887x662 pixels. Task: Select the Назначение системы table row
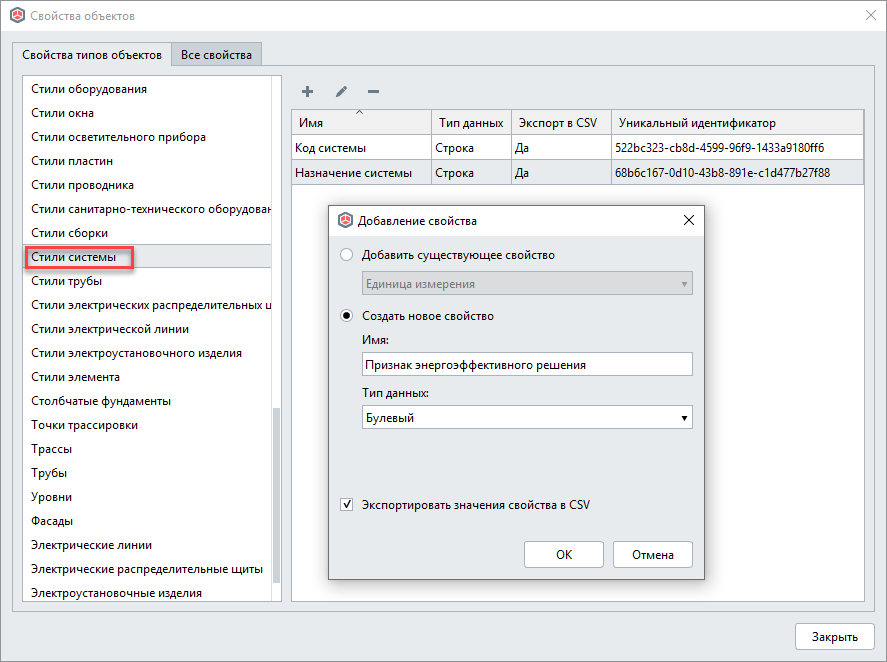coord(578,173)
